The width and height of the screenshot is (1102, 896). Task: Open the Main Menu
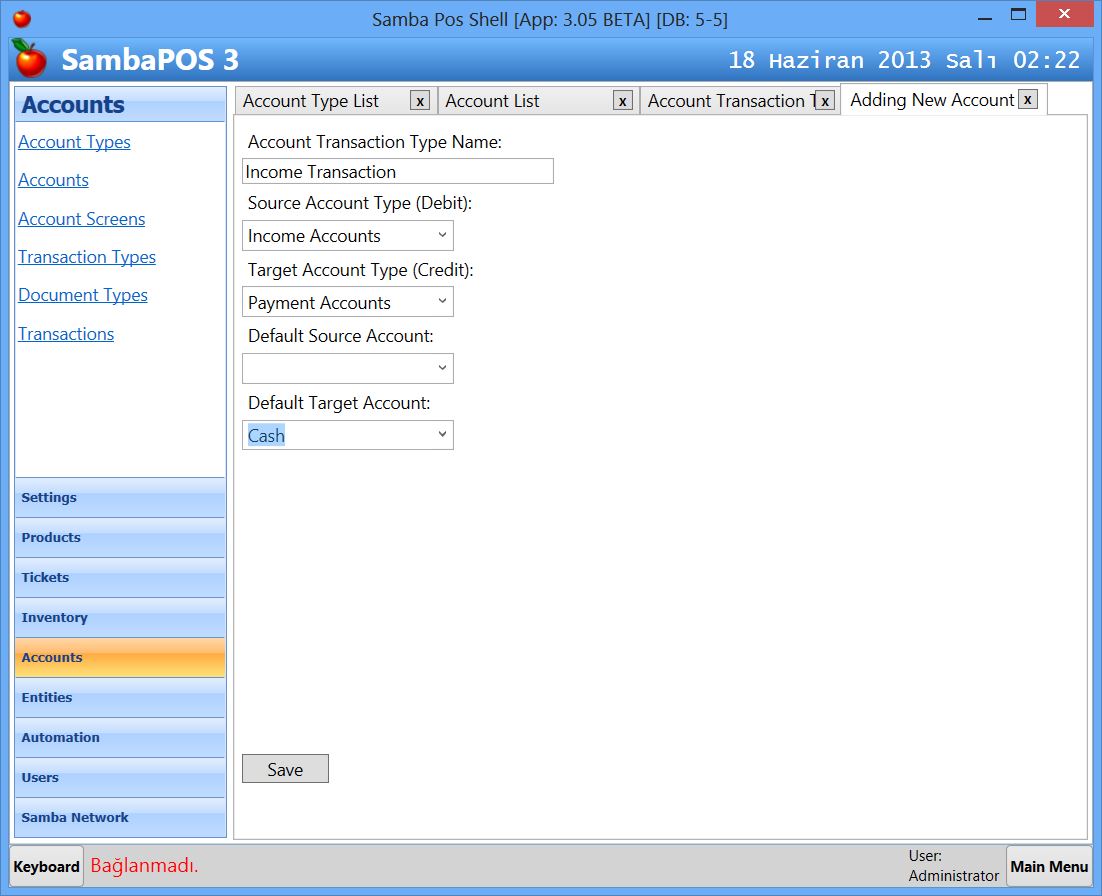pos(1048,866)
